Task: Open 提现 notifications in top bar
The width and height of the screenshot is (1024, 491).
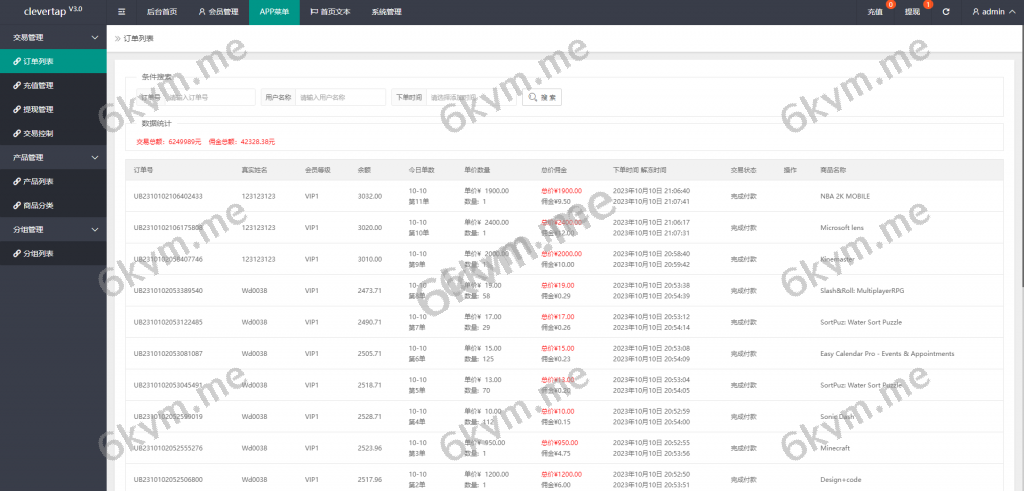Action: [912, 12]
